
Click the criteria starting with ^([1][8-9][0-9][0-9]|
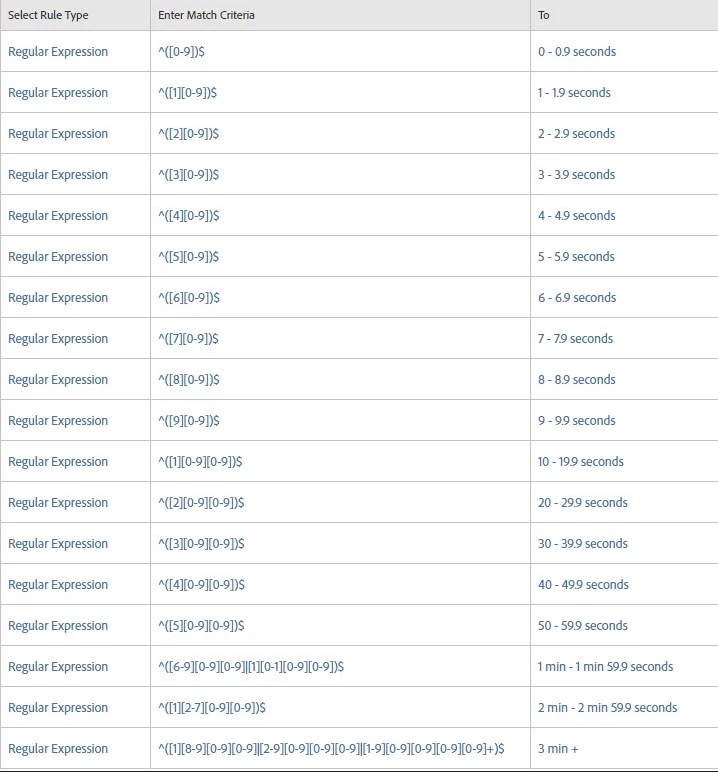(x=331, y=749)
